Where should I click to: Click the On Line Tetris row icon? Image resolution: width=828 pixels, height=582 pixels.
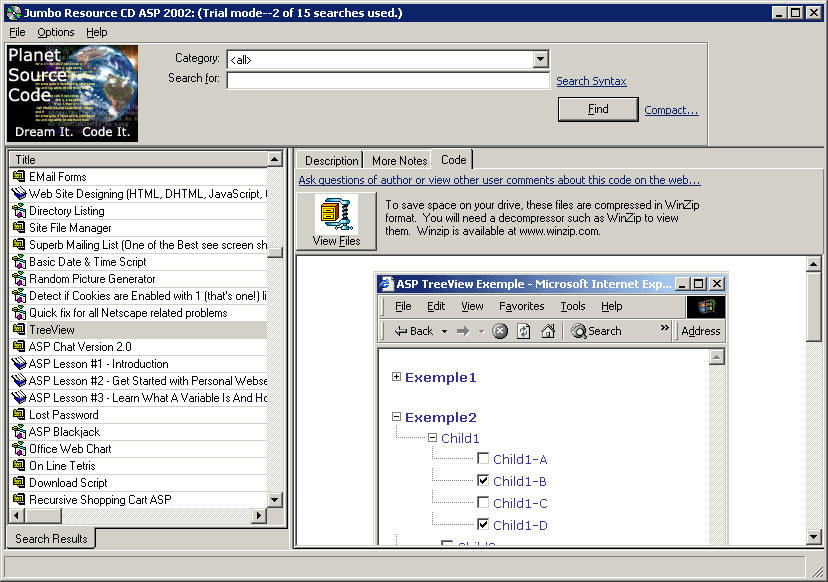19,465
